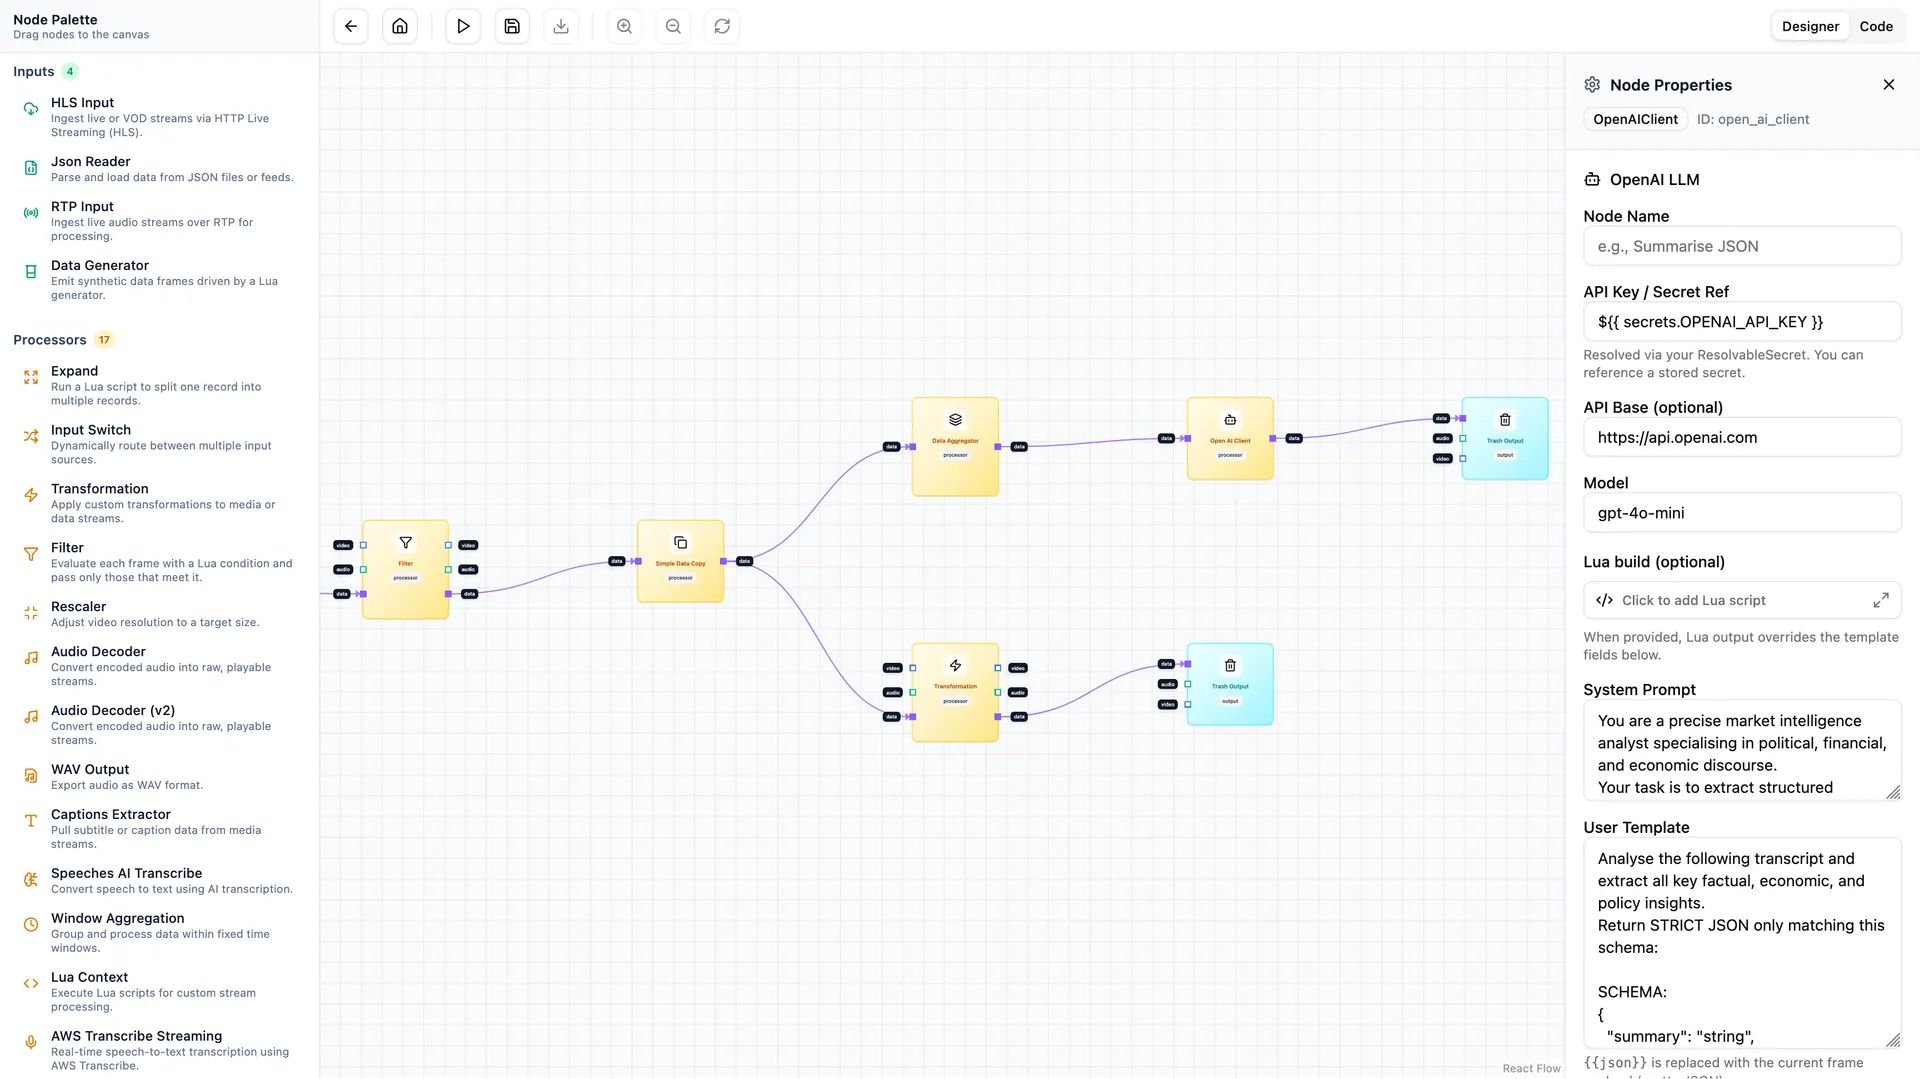The height and width of the screenshot is (1079, 1920).
Task: Edit the Model field showing gpt-4o-mini
Action: click(1741, 513)
